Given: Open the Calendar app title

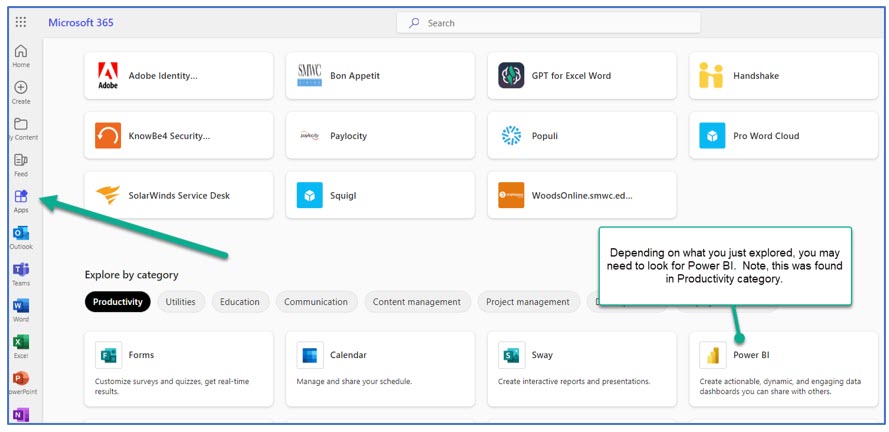Looking at the screenshot, I should pyautogui.click(x=348, y=355).
